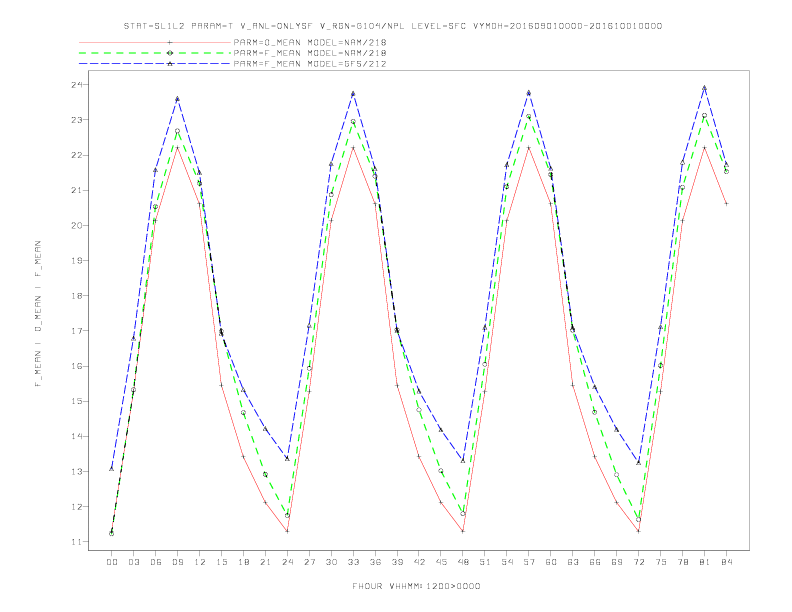The width and height of the screenshot is (792, 612).
Task: Click y-axis tick label 19
Action: click(x=76, y=261)
